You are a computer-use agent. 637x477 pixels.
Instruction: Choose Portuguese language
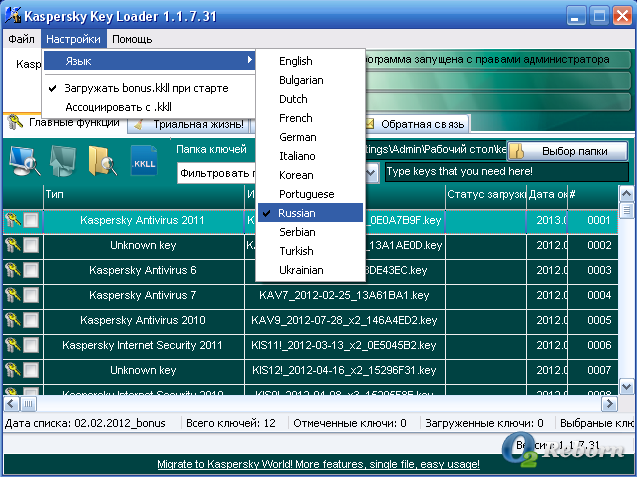point(310,194)
